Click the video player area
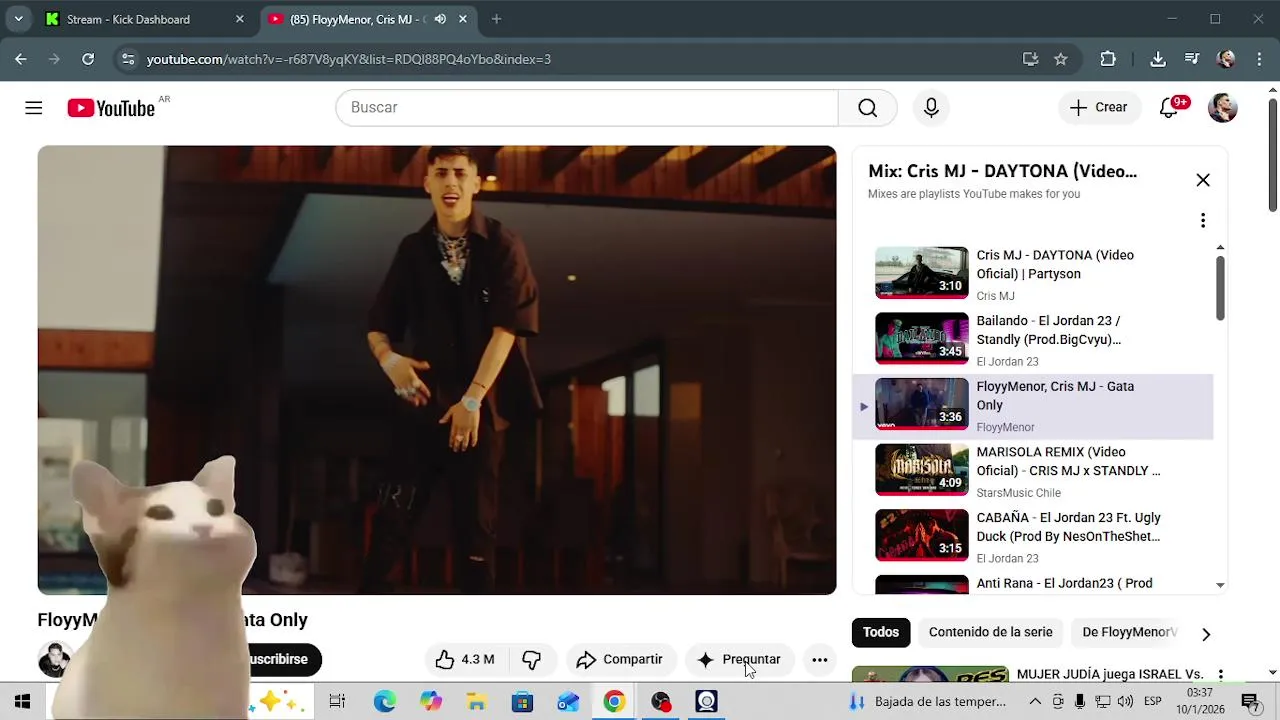Screen dimensions: 1280x720 click(437, 370)
